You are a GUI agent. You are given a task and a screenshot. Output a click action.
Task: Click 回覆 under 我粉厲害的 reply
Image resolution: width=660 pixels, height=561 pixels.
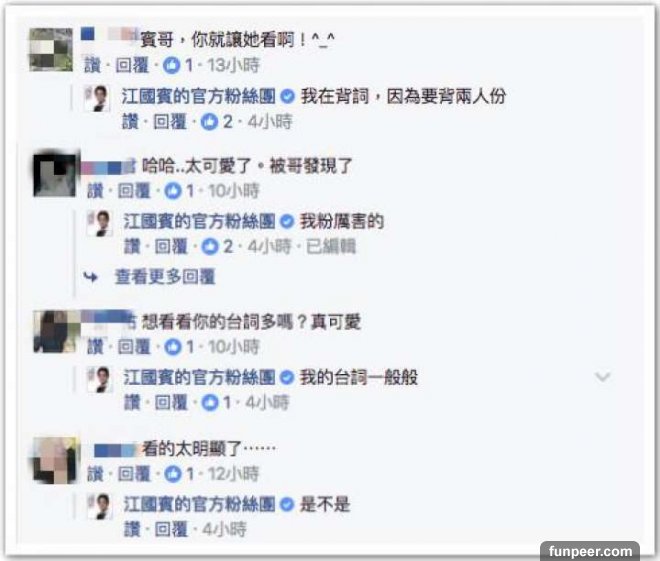tap(171, 247)
